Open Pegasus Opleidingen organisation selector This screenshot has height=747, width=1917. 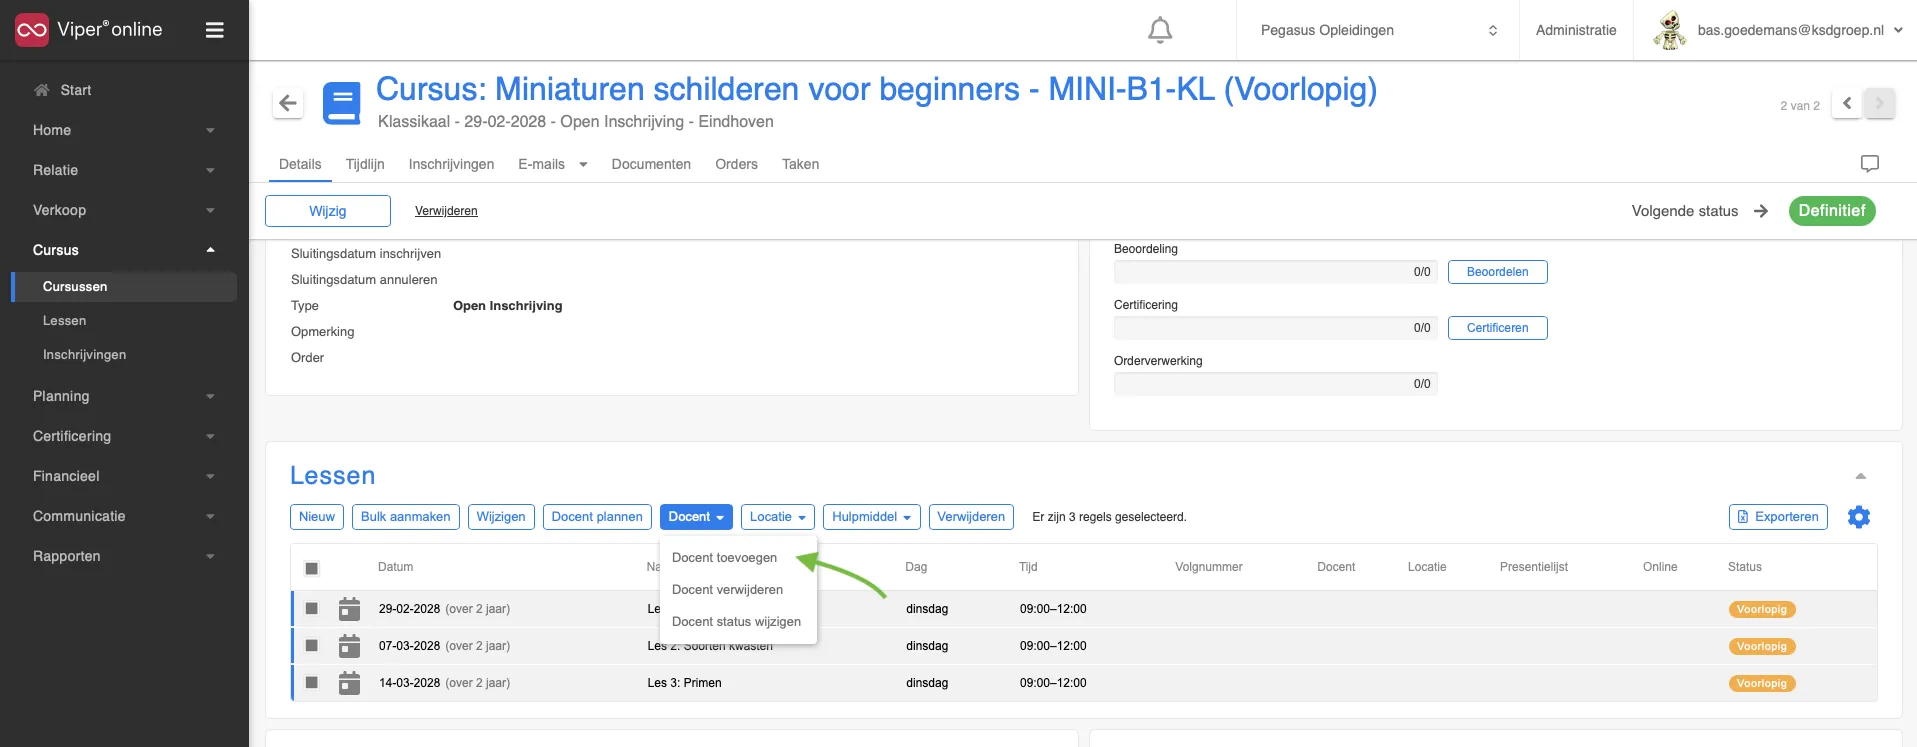click(x=1378, y=30)
